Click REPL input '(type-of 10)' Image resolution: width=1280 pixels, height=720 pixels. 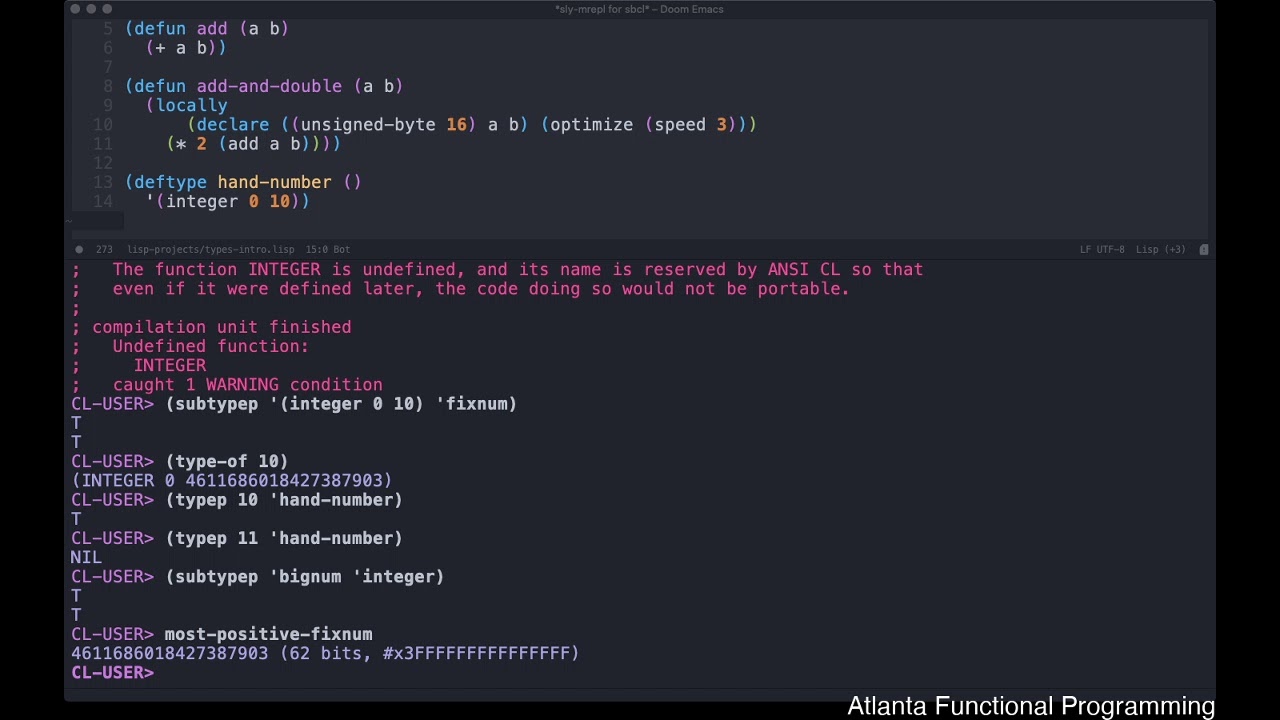[227, 461]
